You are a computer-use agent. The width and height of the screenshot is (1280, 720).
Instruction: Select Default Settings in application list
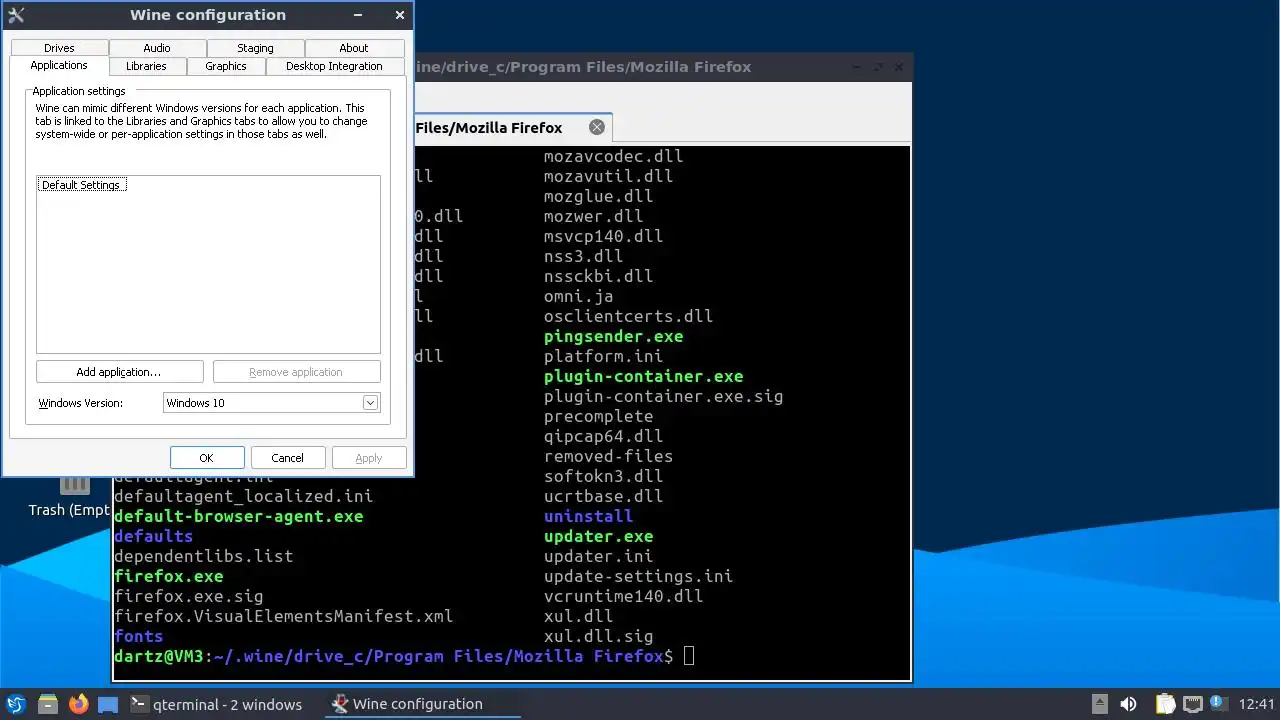click(82, 185)
